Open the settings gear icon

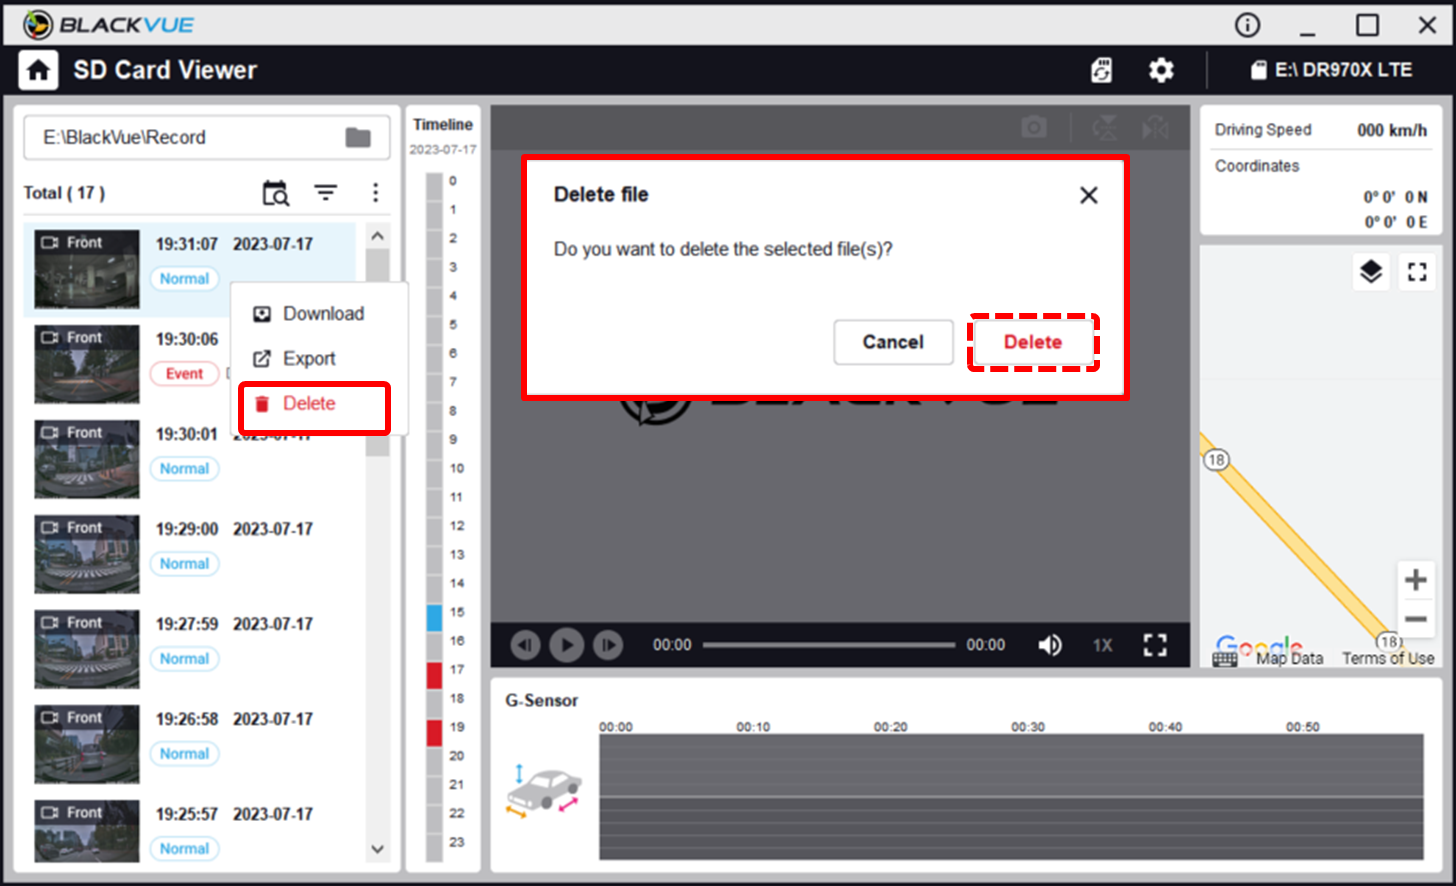(1160, 70)
